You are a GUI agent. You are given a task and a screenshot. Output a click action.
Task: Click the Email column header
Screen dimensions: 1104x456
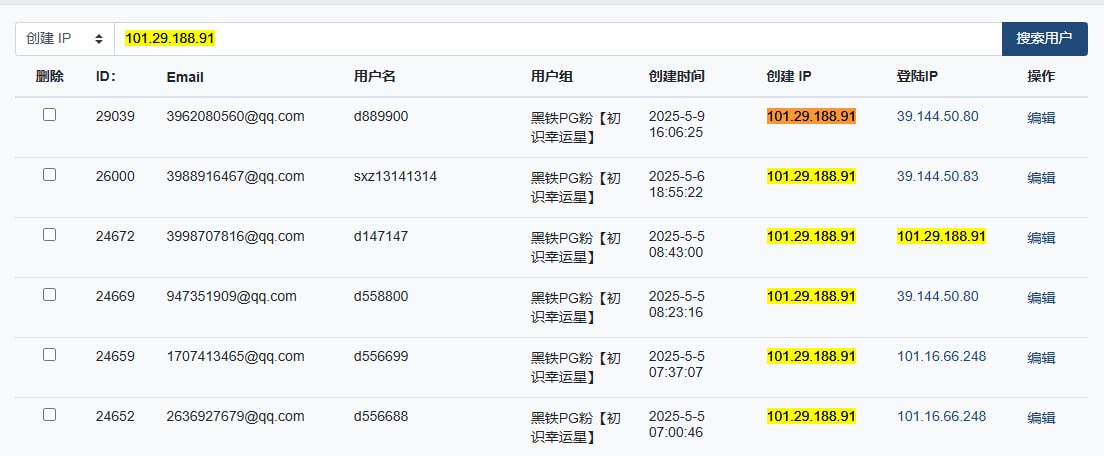[185, 77]
